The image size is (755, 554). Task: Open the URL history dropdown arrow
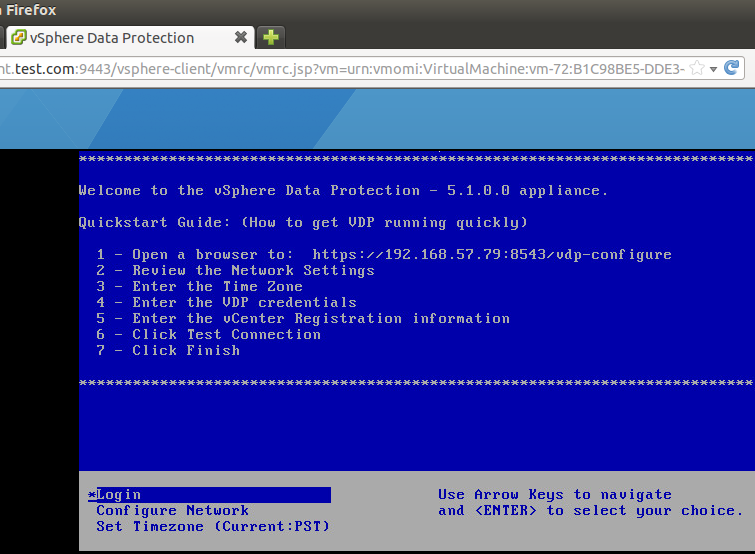click(714, 69)
